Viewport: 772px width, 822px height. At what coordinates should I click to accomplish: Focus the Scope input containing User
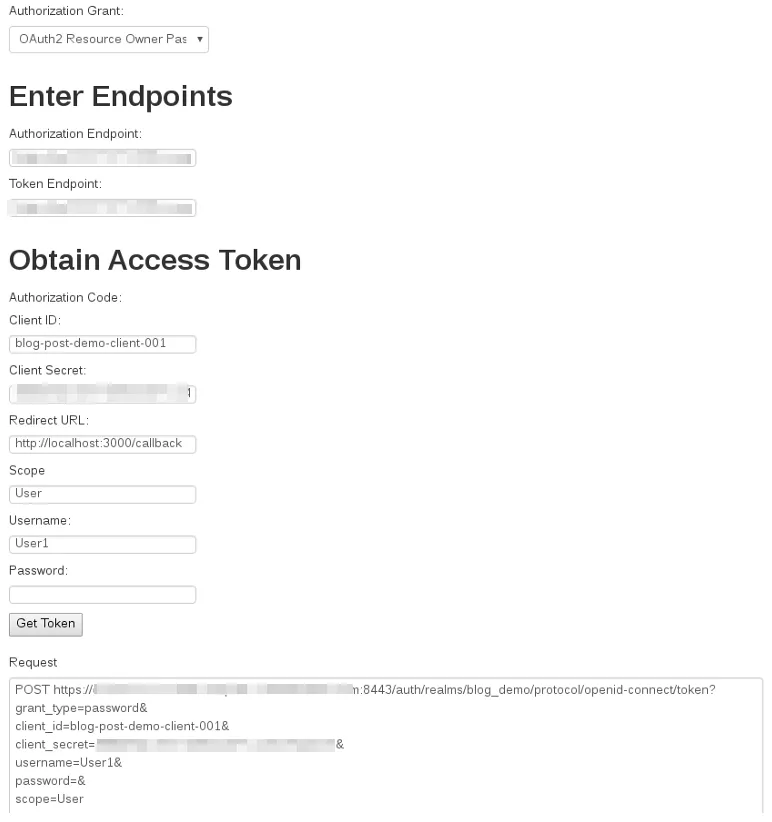[102, 494]
